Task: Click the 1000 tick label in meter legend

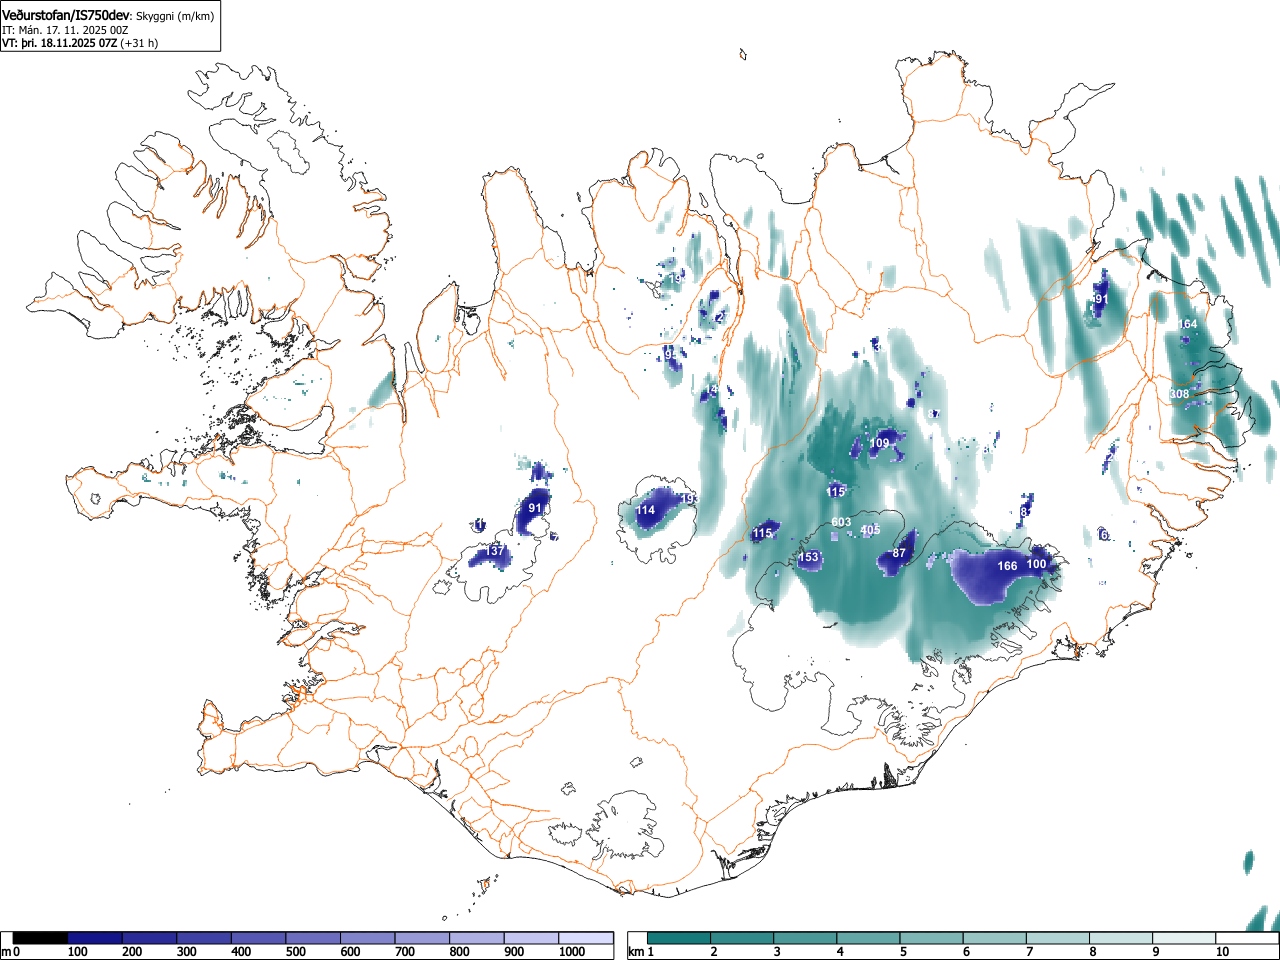Action: point(571,952)
